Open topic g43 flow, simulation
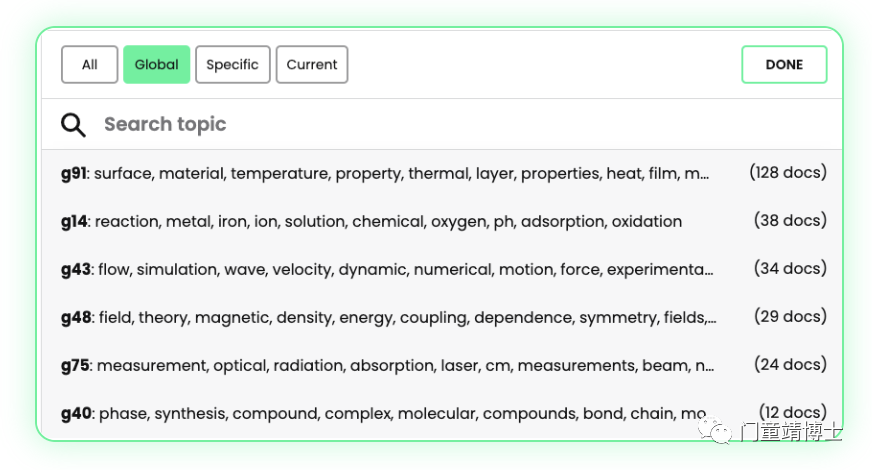This screenshot has width=872, height=470. (x=387, y=270)
